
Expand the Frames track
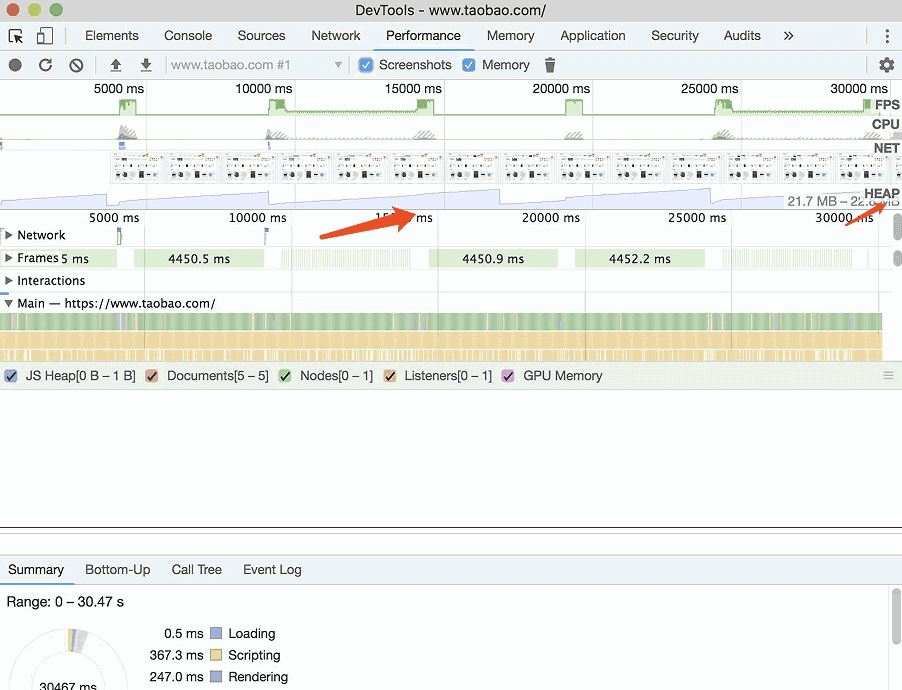click(x=9, y=258)
